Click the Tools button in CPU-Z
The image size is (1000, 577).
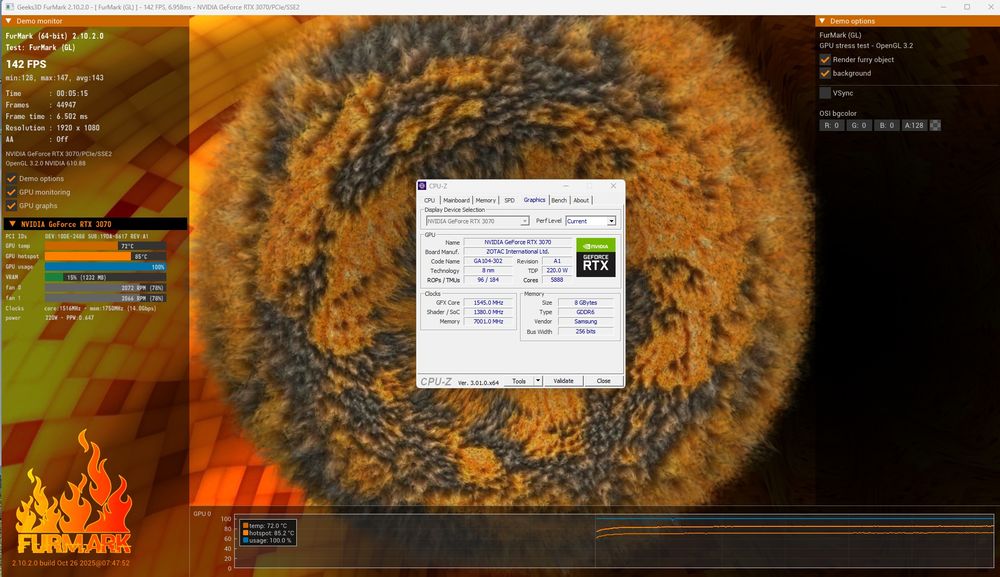coord(519,381)
